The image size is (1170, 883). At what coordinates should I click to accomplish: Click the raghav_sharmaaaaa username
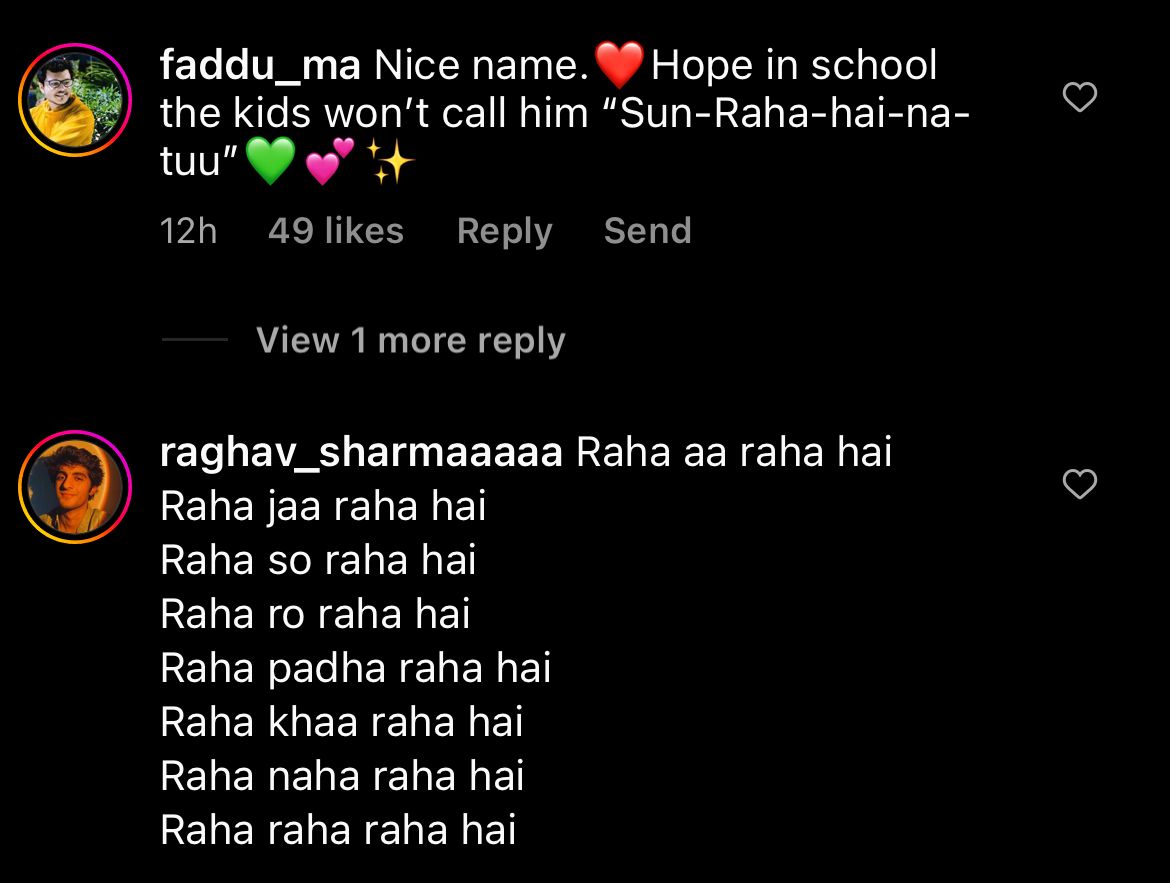361,452
